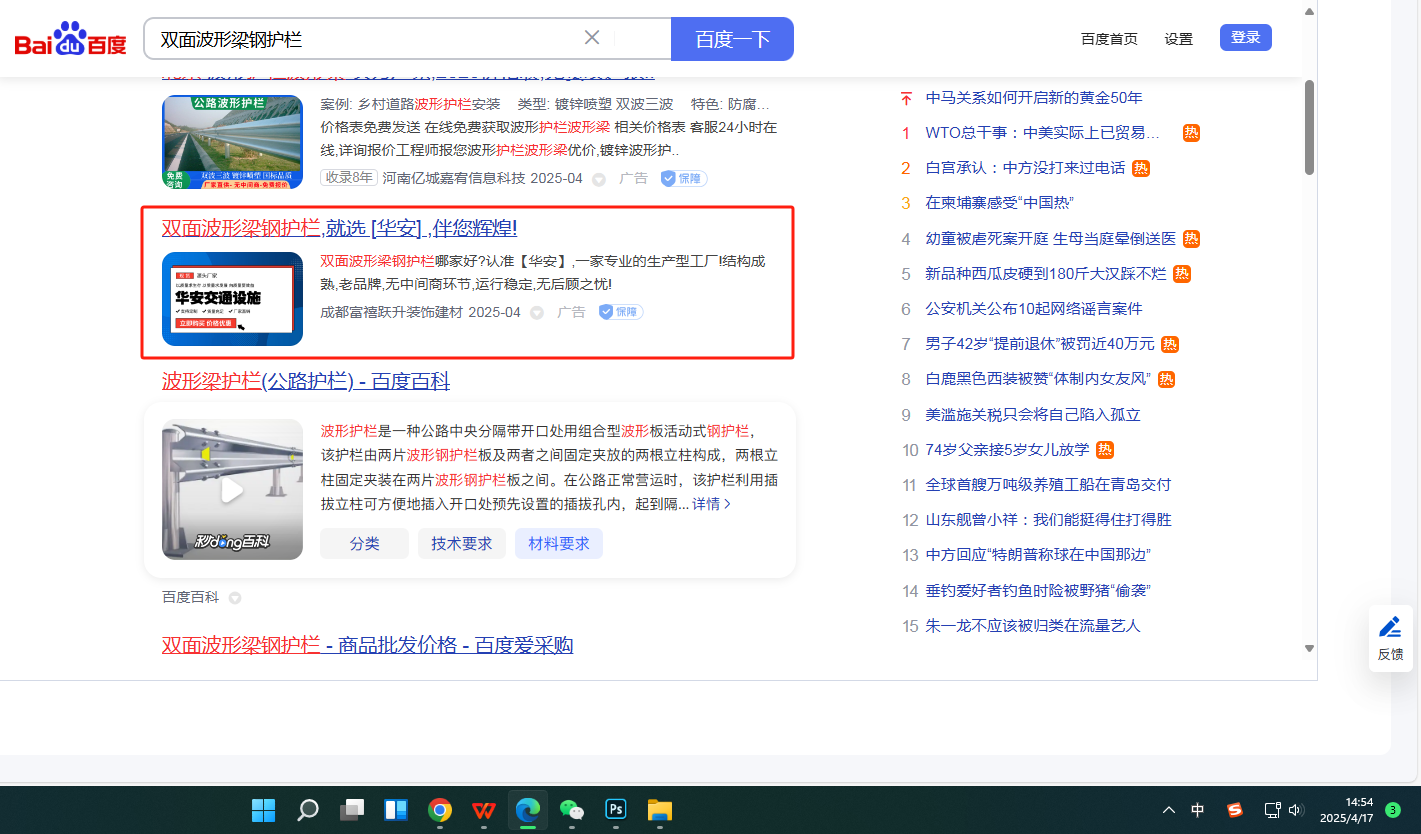
Task: Click the 保障 shield badge on the 华安 ad
Action: point(621,312)
